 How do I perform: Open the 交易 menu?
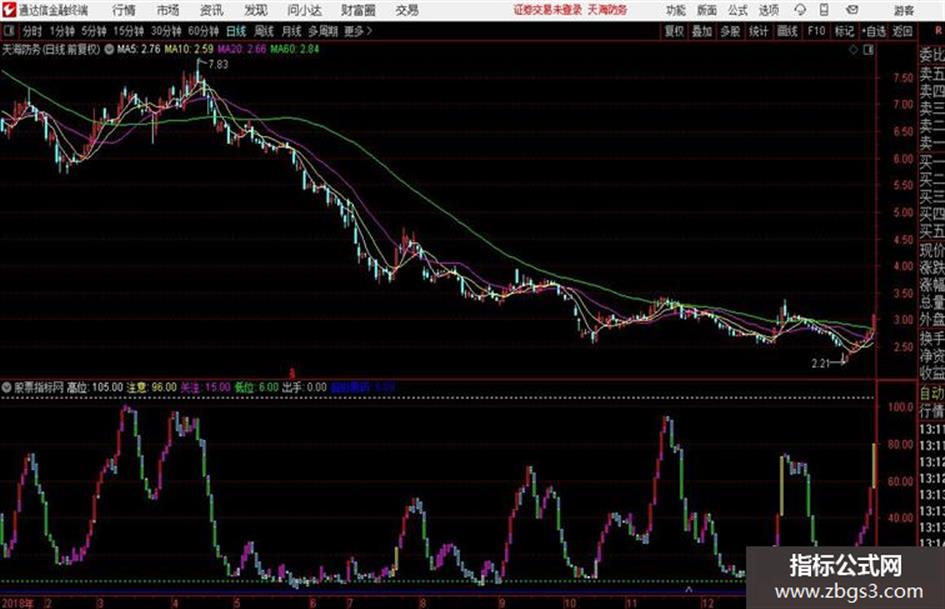407,10
